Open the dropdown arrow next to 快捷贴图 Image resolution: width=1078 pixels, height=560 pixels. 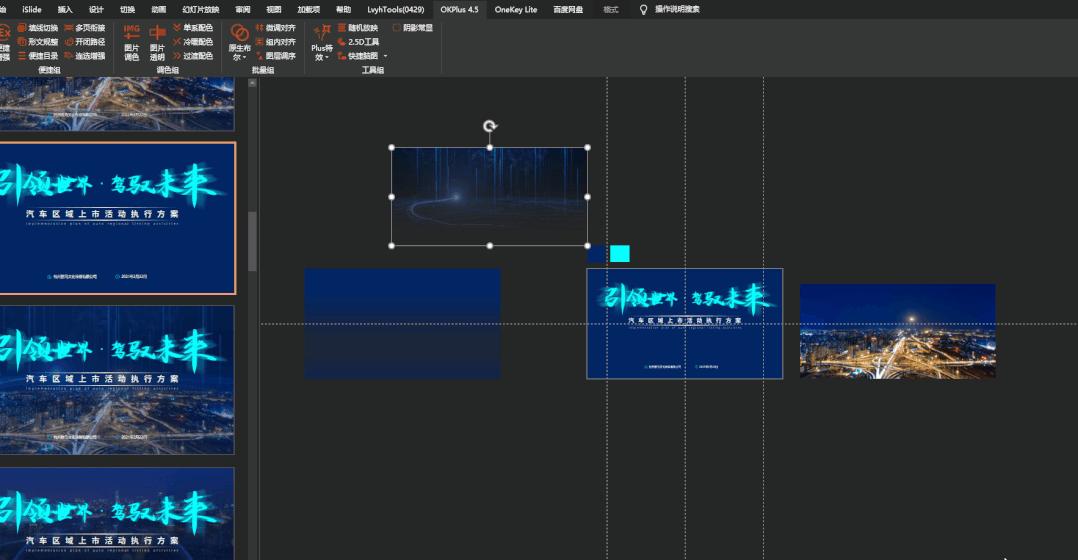click(x=385, y=56)
